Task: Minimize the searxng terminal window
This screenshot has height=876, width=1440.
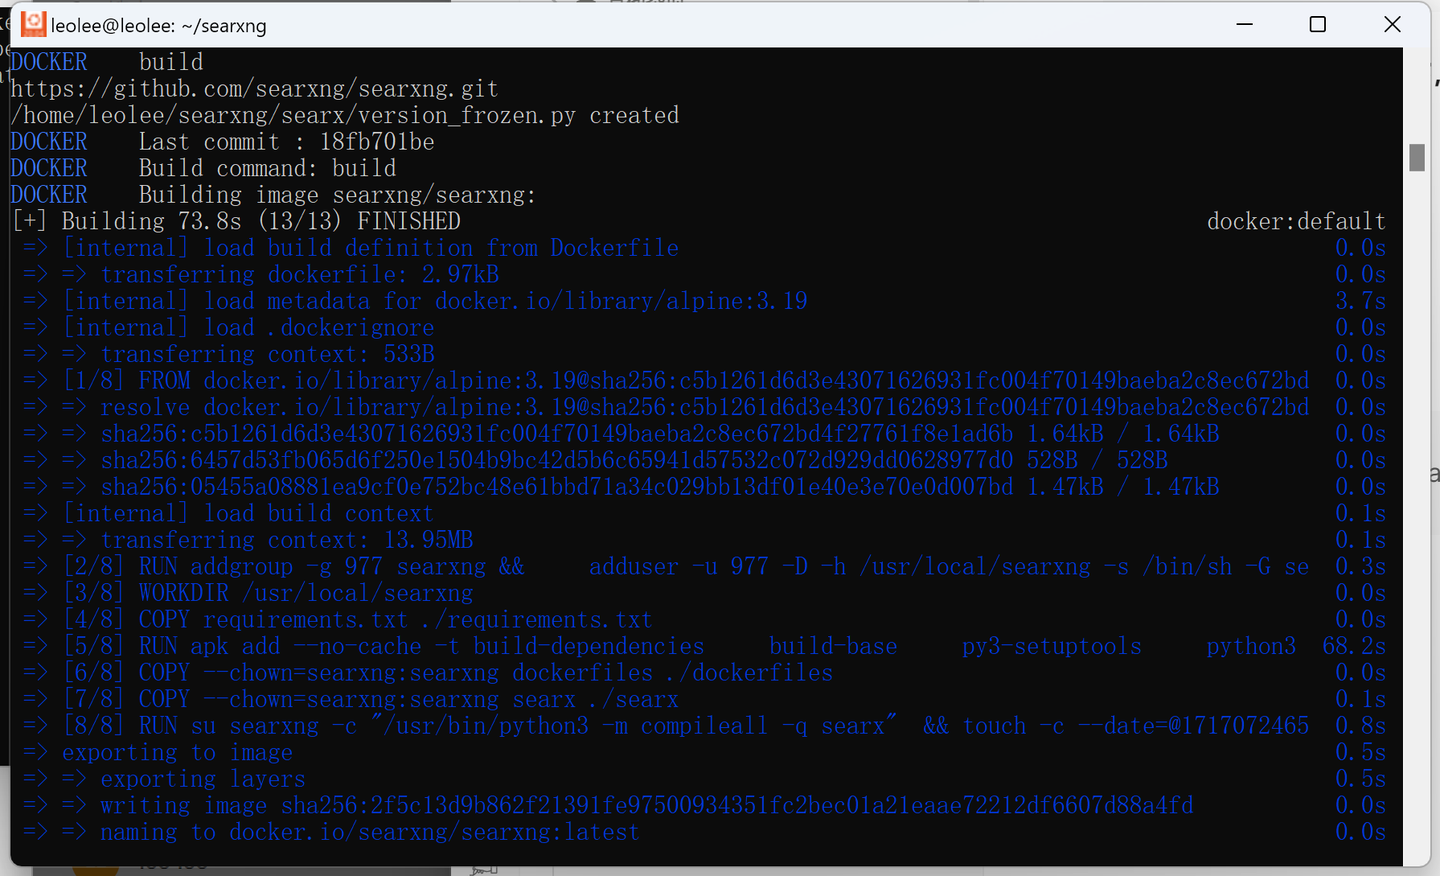Action: click(x=1245, y=24)
